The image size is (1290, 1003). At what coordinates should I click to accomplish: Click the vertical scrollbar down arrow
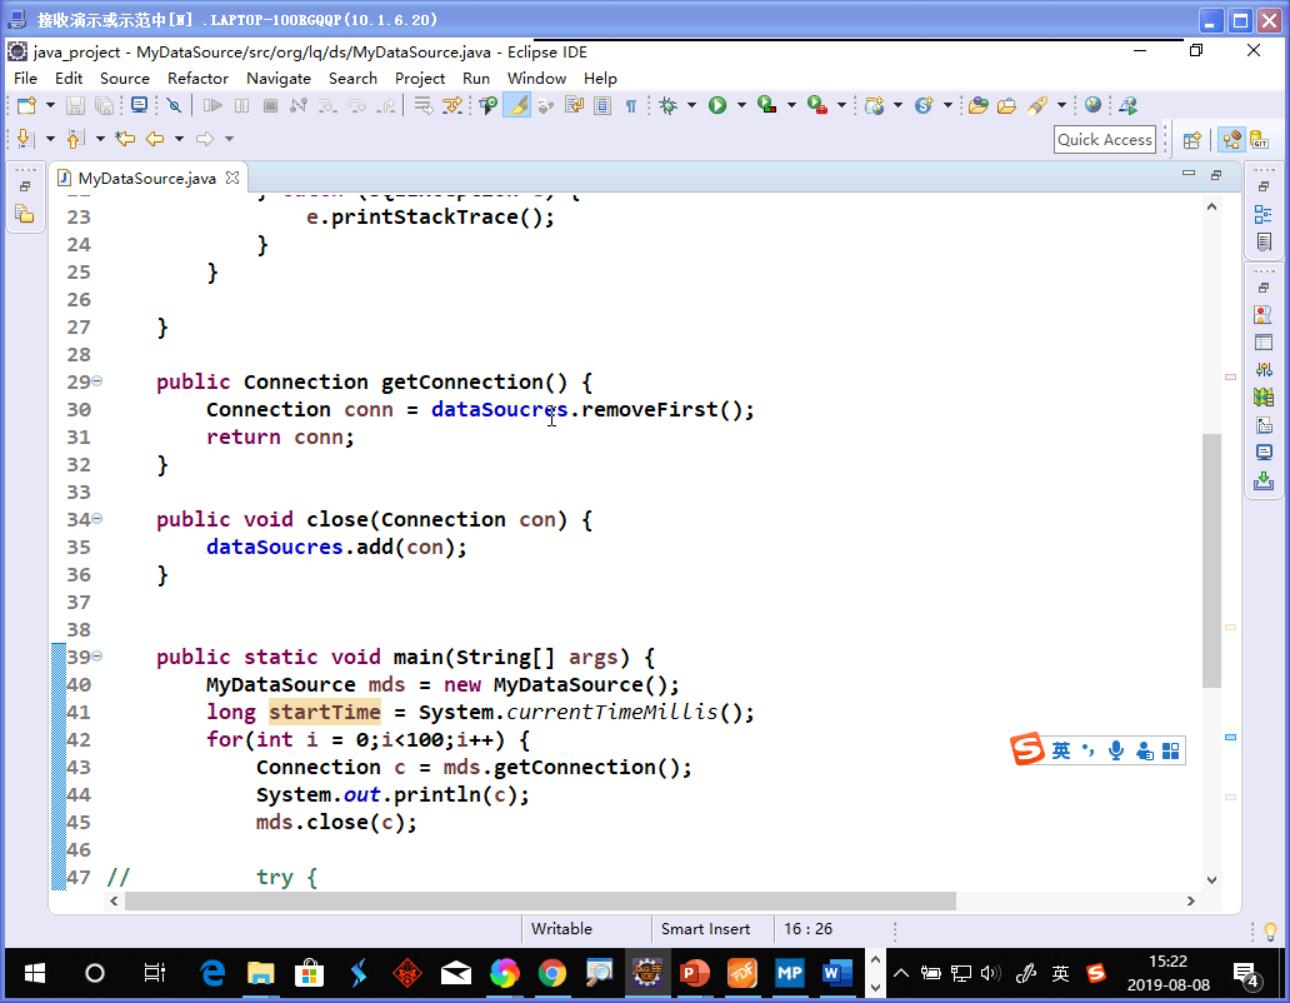coord(1211,880)
